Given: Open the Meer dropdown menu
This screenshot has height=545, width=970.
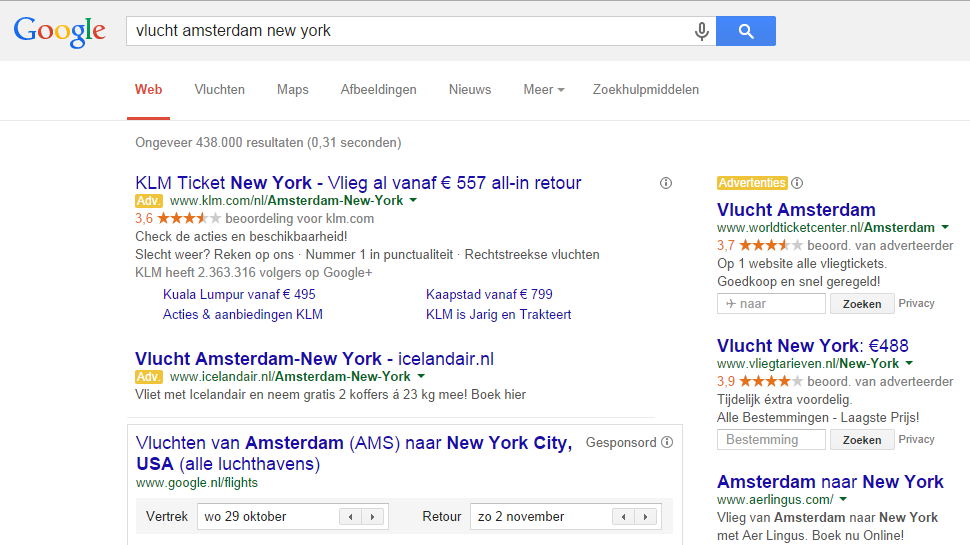Looking at the screenshot, I should point(544,90).
